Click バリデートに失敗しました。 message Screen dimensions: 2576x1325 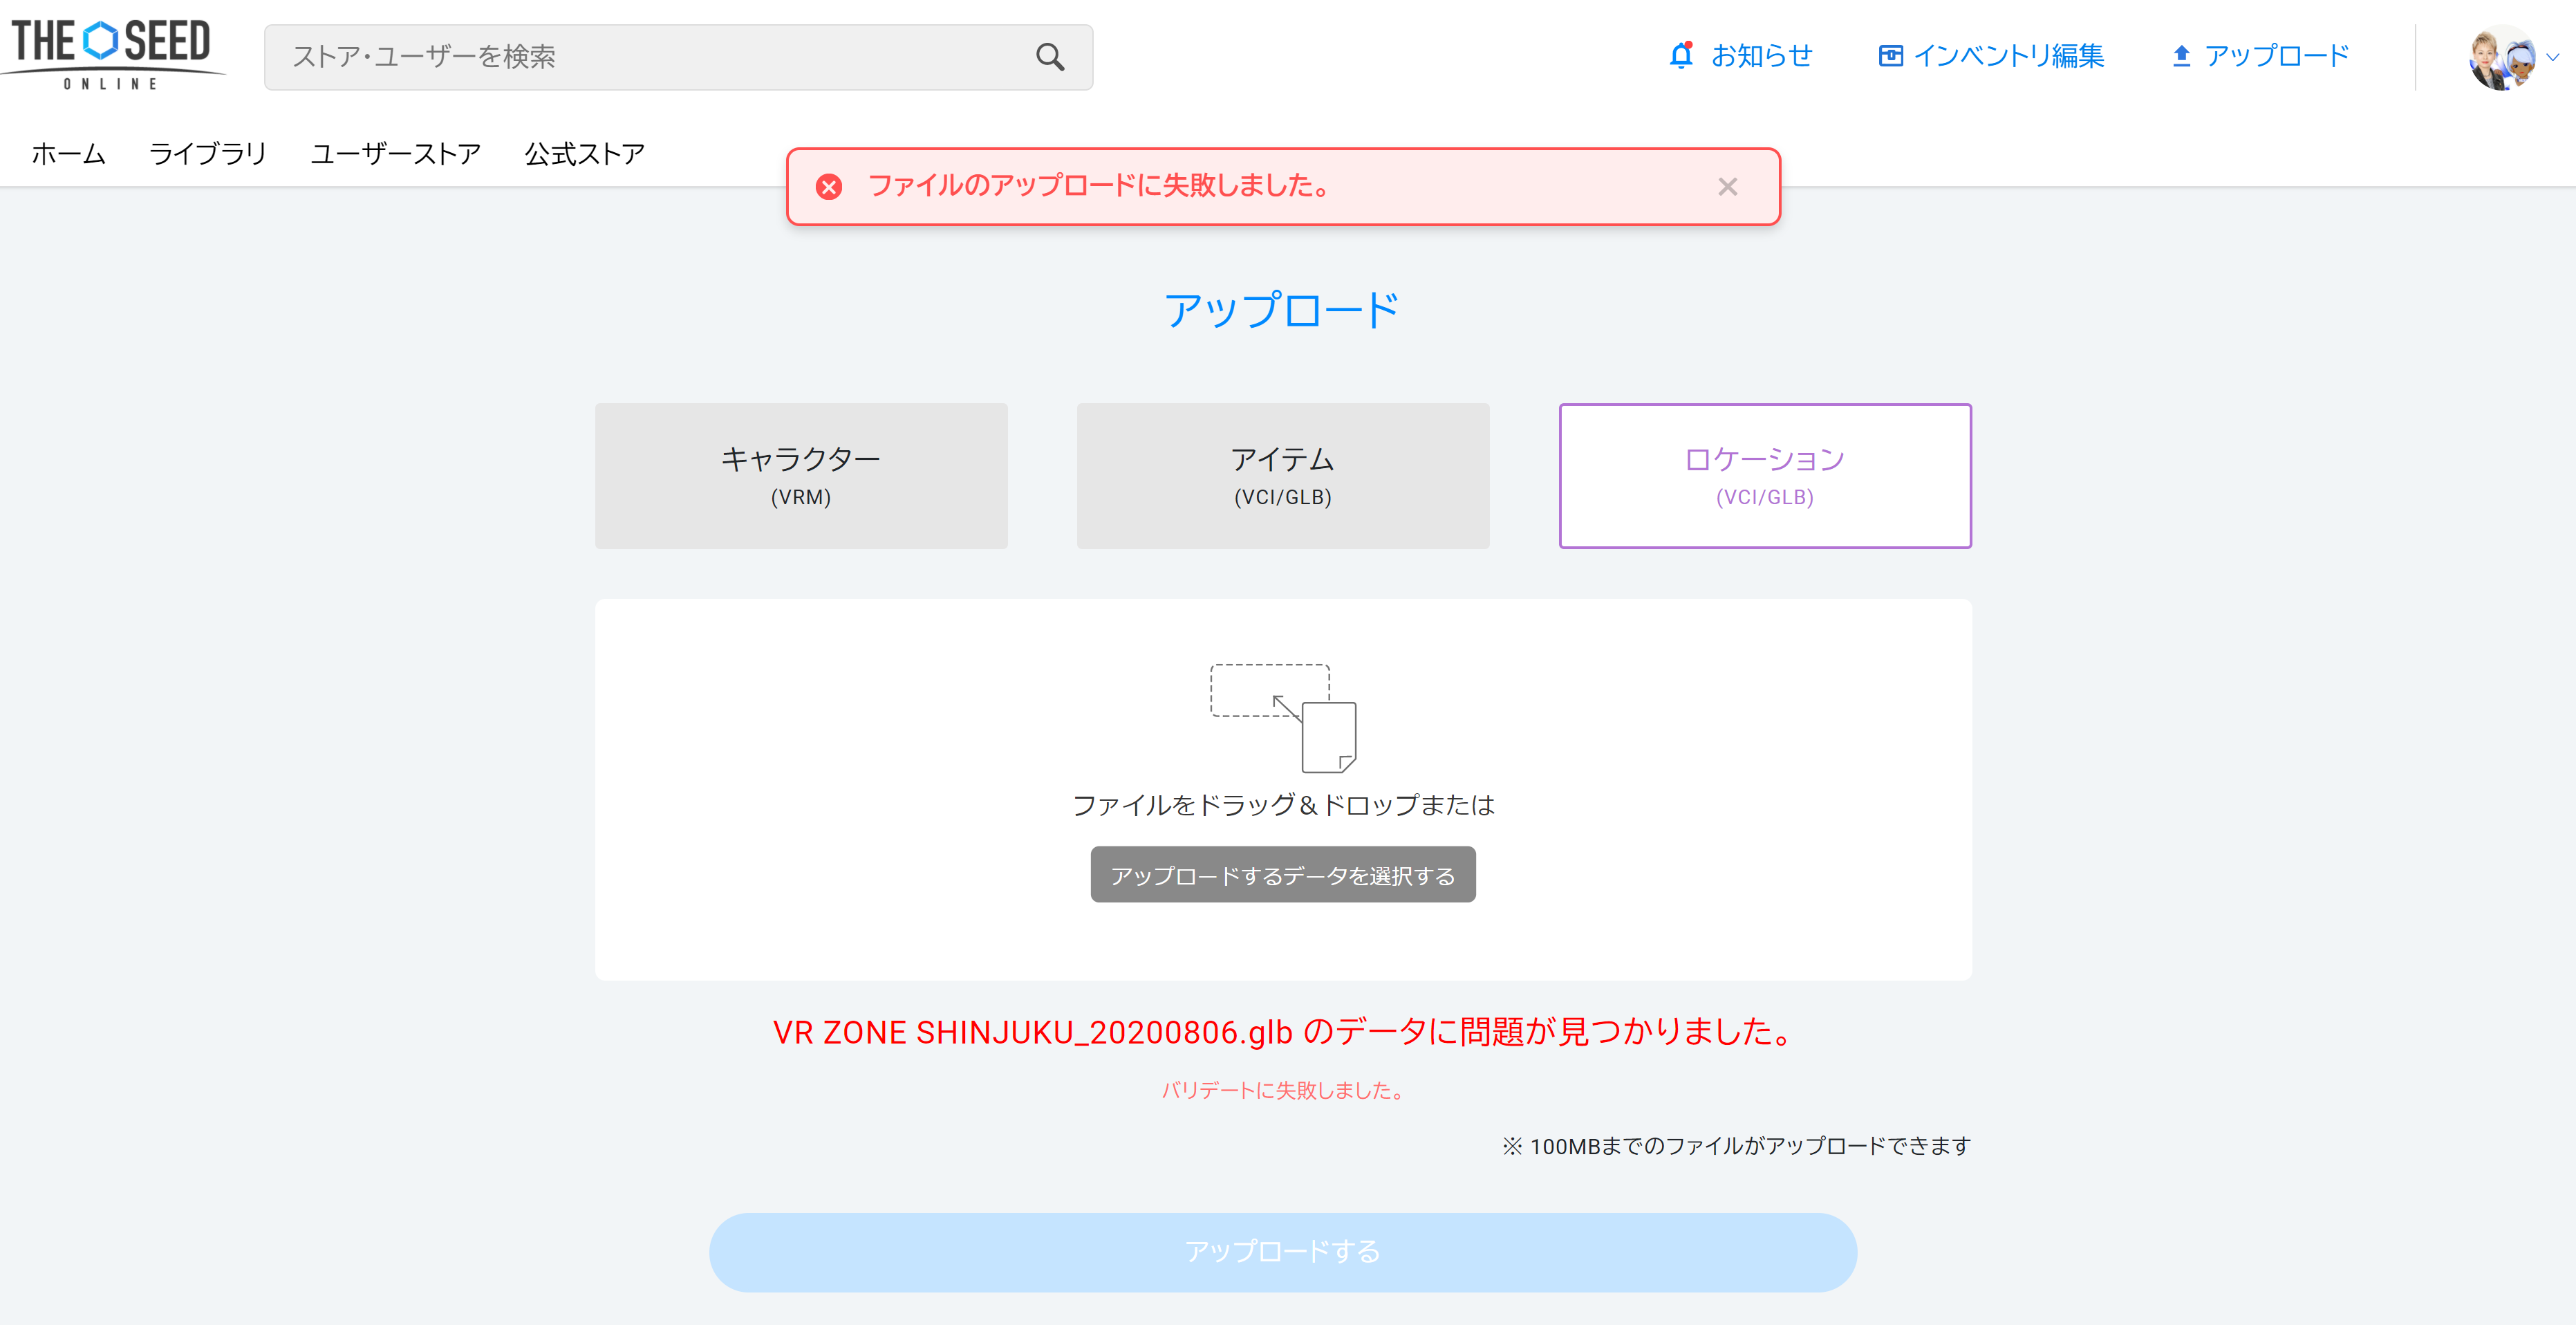[1283, 1091]
